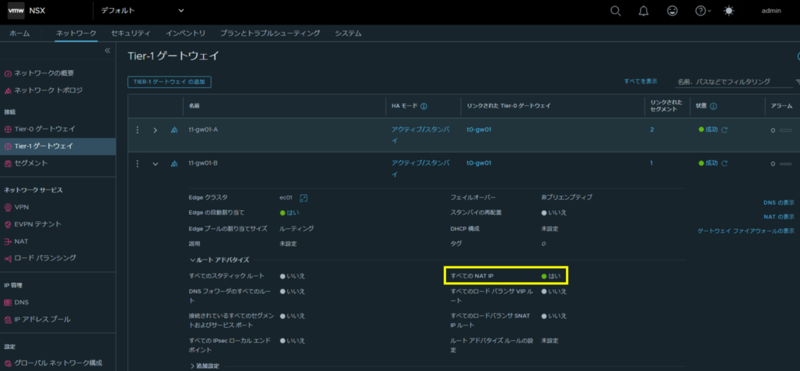Viewport: 800px width, 371px height.
Task: Open VPN in sidebar
Action: pyautogui.click(x=16, y=207)
